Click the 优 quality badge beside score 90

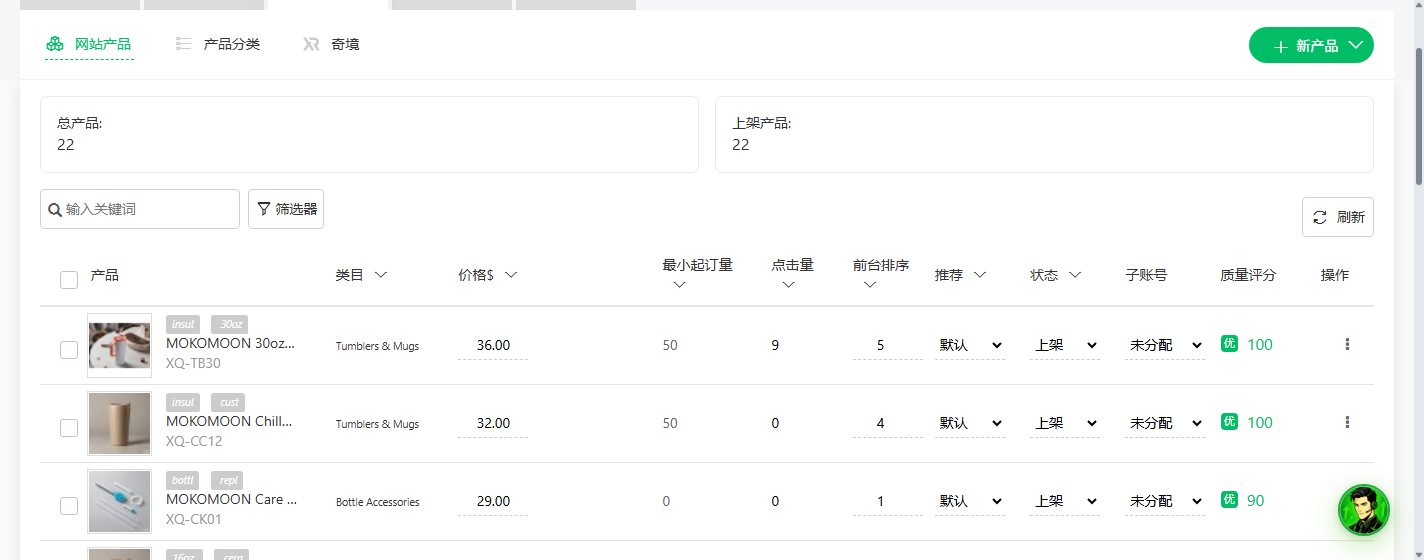tap(1229, 500)
